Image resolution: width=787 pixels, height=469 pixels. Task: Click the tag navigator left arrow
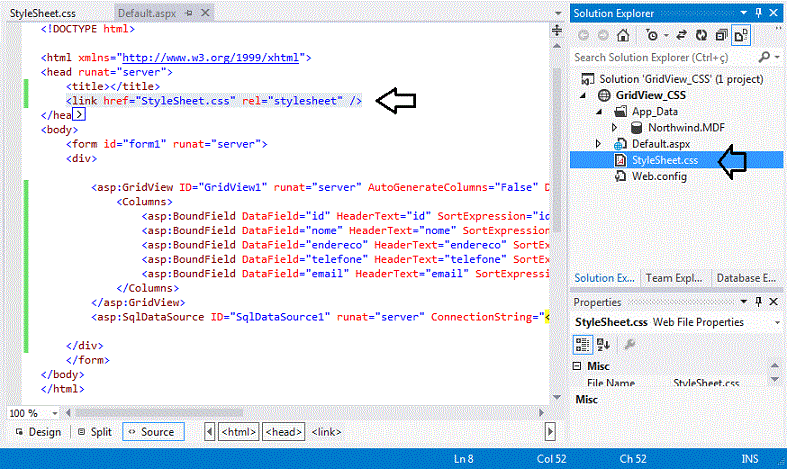pos(210,432)
